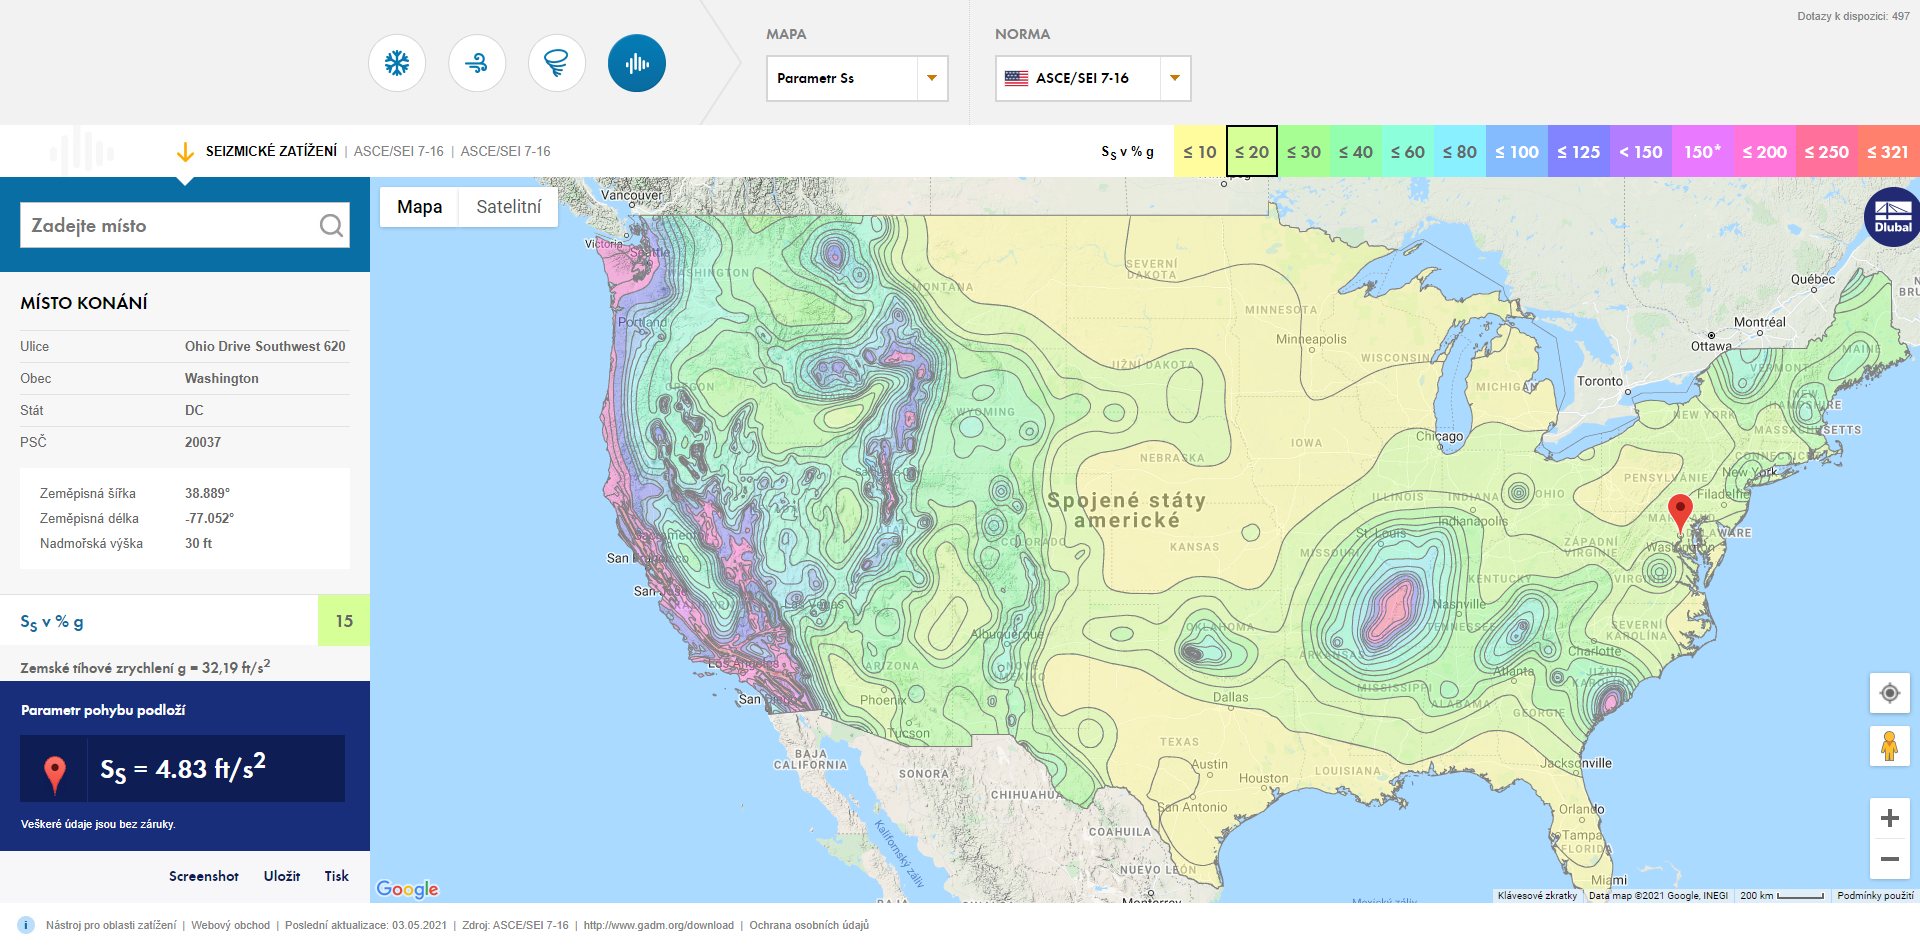The image size is (1920, 947).
Task: Click the Source ASCE/SEI 7-16 footer text
Action: click(515, 925)
